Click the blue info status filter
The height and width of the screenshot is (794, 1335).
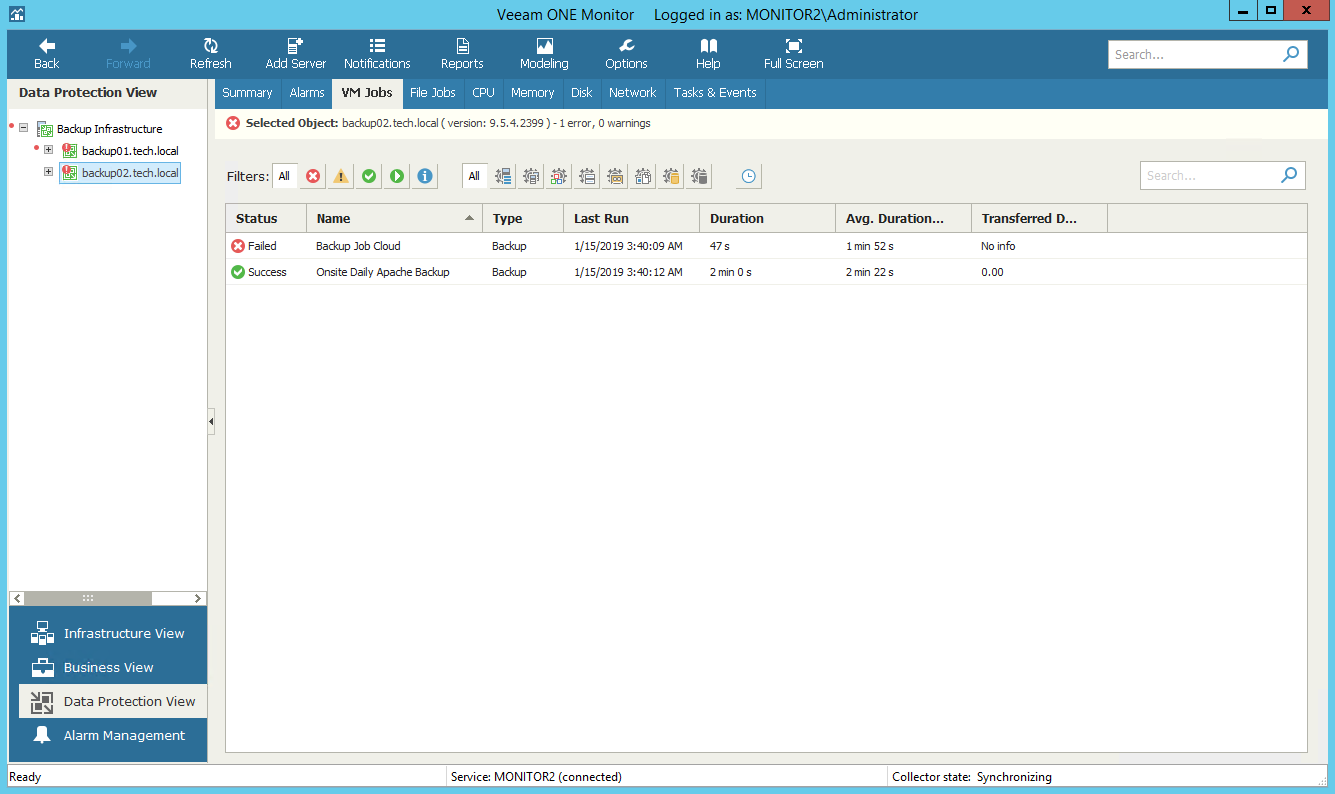425,176
